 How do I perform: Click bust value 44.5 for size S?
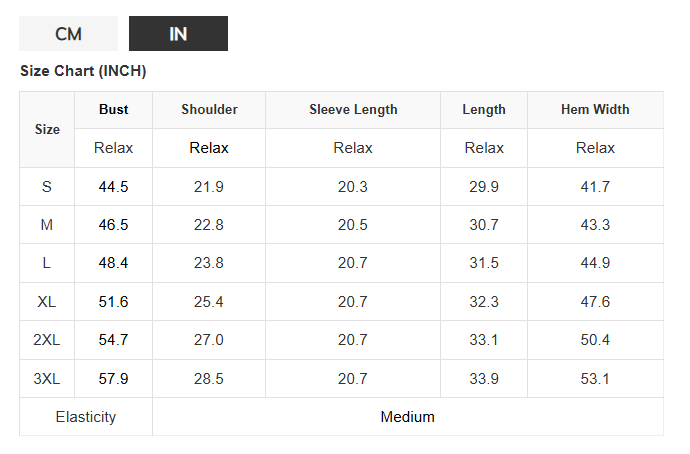[113, 187]
